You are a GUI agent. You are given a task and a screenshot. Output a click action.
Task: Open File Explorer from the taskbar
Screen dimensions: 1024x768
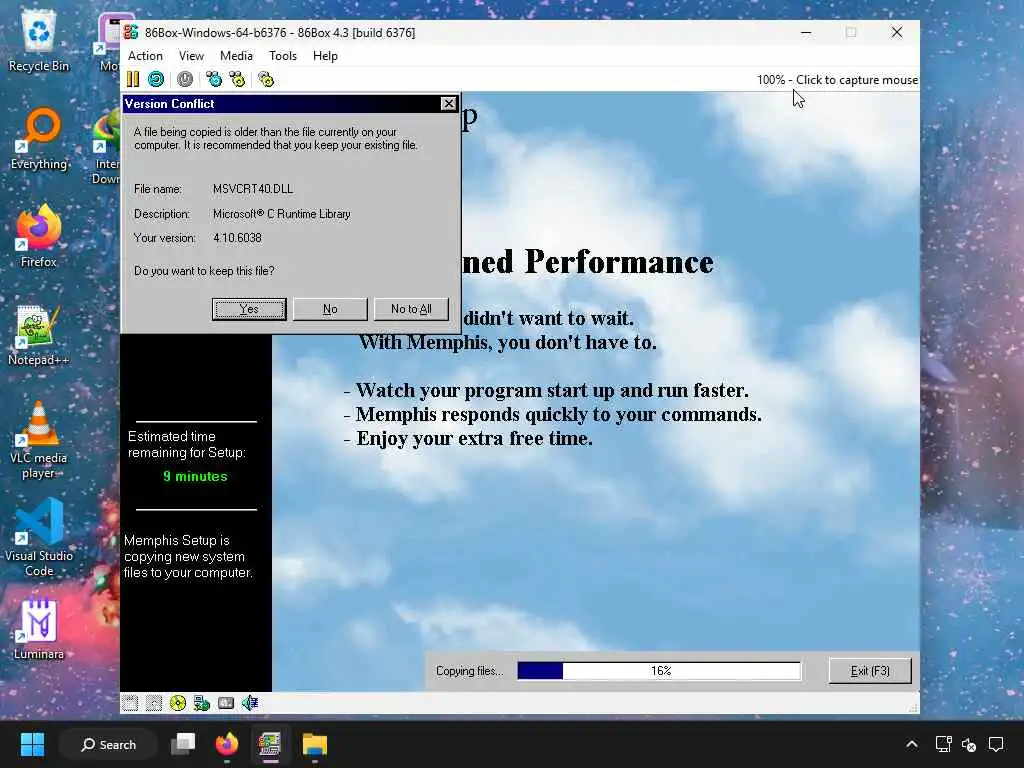(x=315, y=744)
